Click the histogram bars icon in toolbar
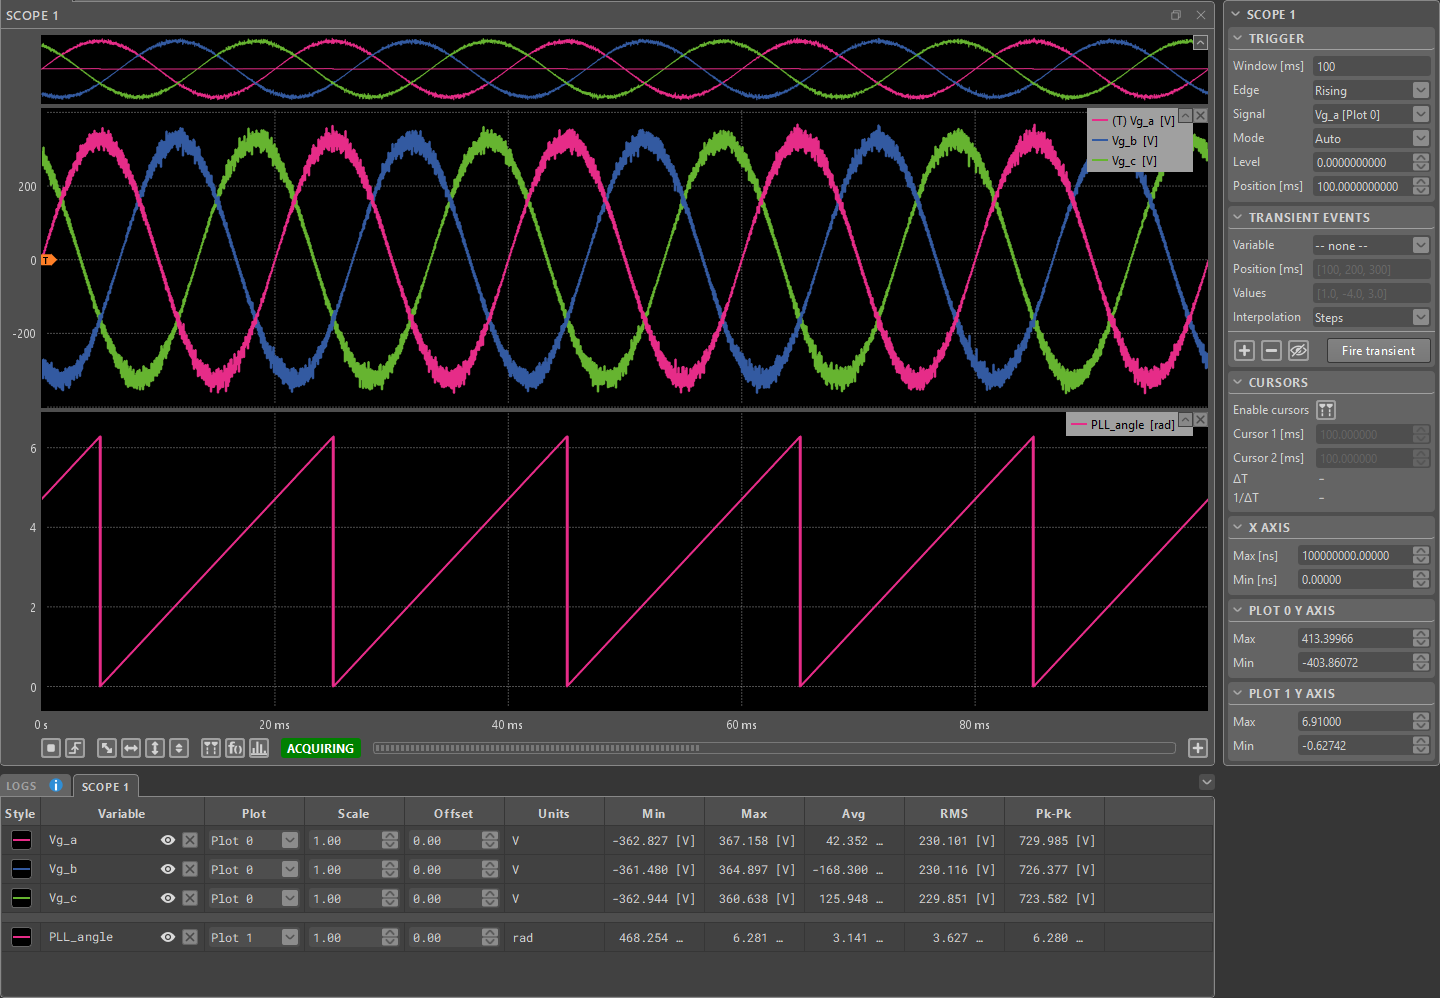The width and height of the screenshot is (1440, 998). [259, 748]
